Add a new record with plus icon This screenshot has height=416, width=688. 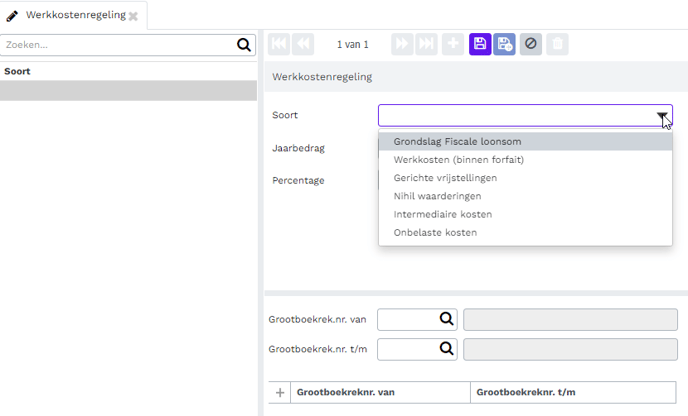point(454,44)
